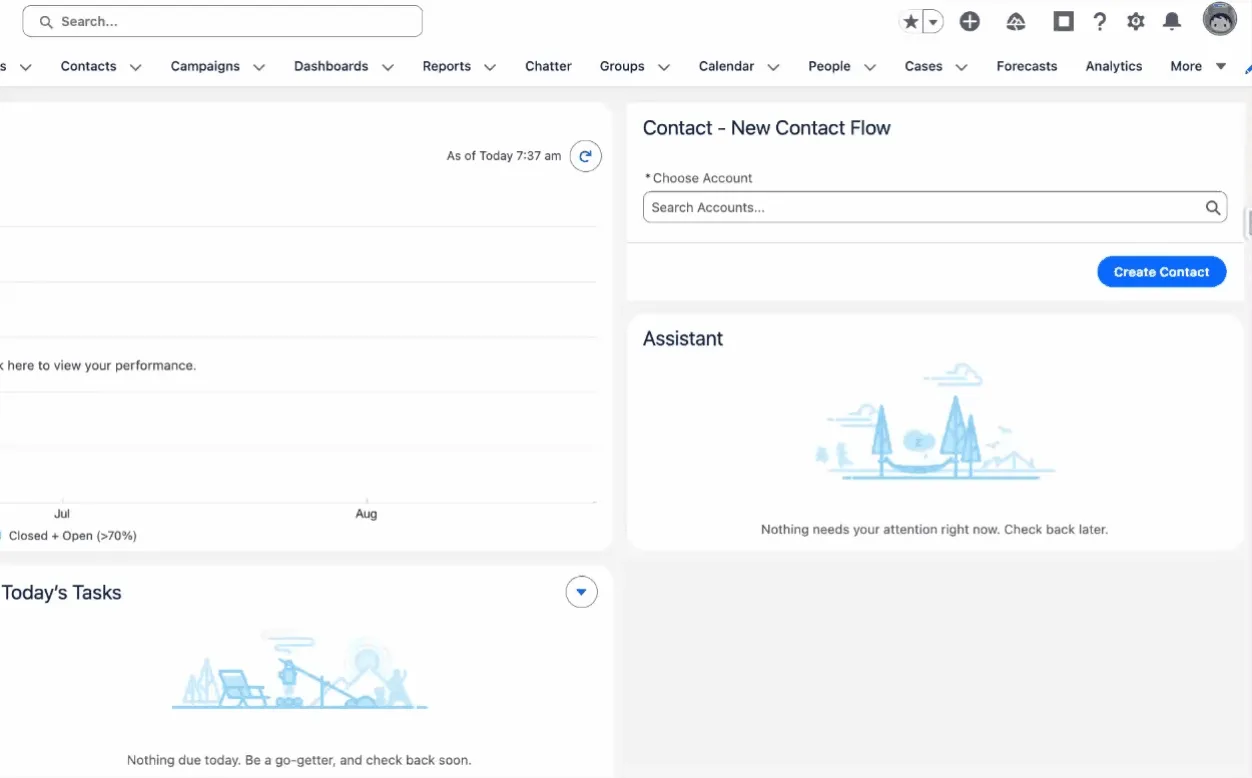This screenshot has height=778, width=1252.
Task: Open the user profile avatar
Action: point(1219,20)
